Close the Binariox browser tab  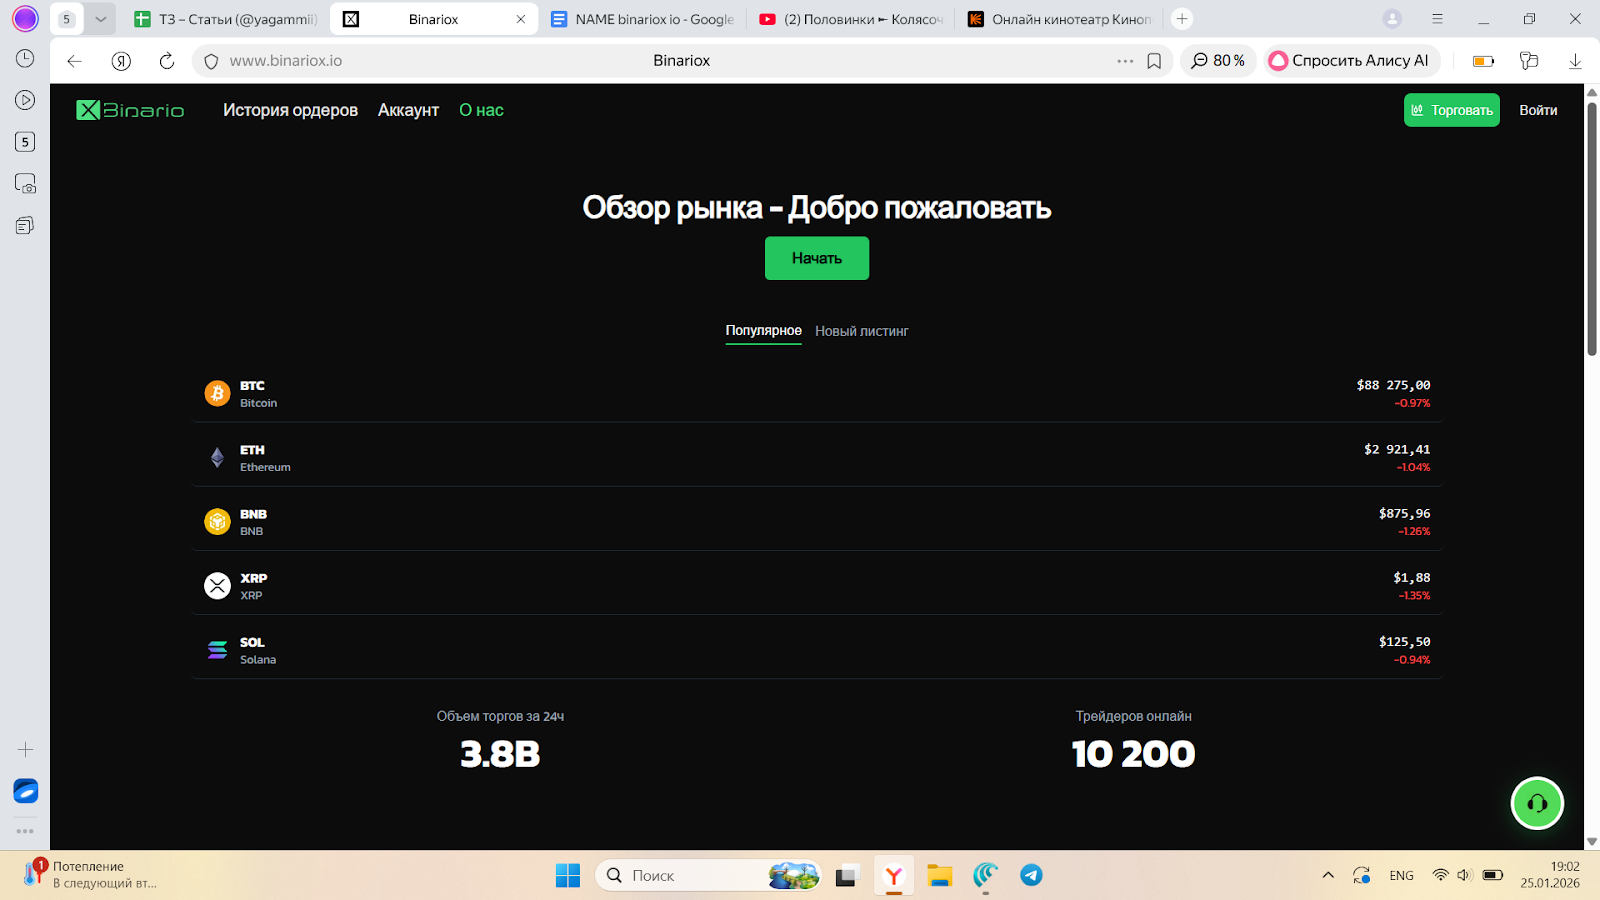[x=520, y=19]
